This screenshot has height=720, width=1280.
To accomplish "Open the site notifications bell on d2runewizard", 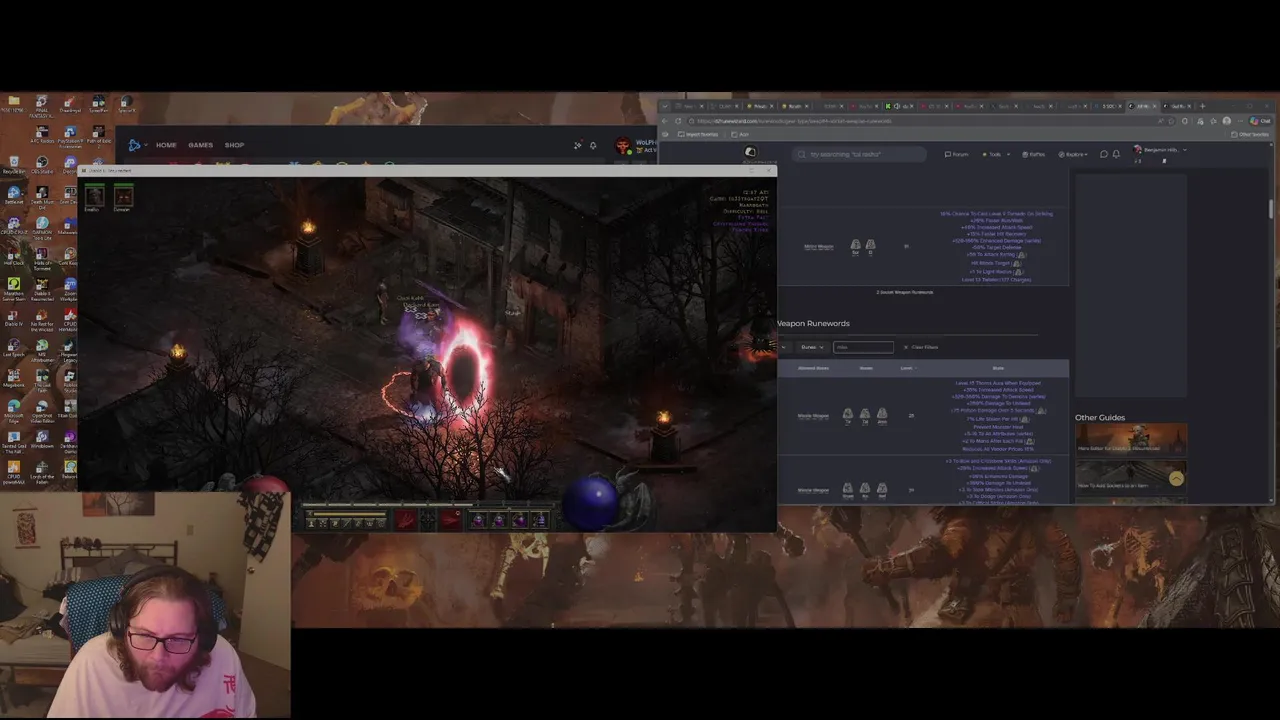I will pyautogui.click(x=1116, y=154).
